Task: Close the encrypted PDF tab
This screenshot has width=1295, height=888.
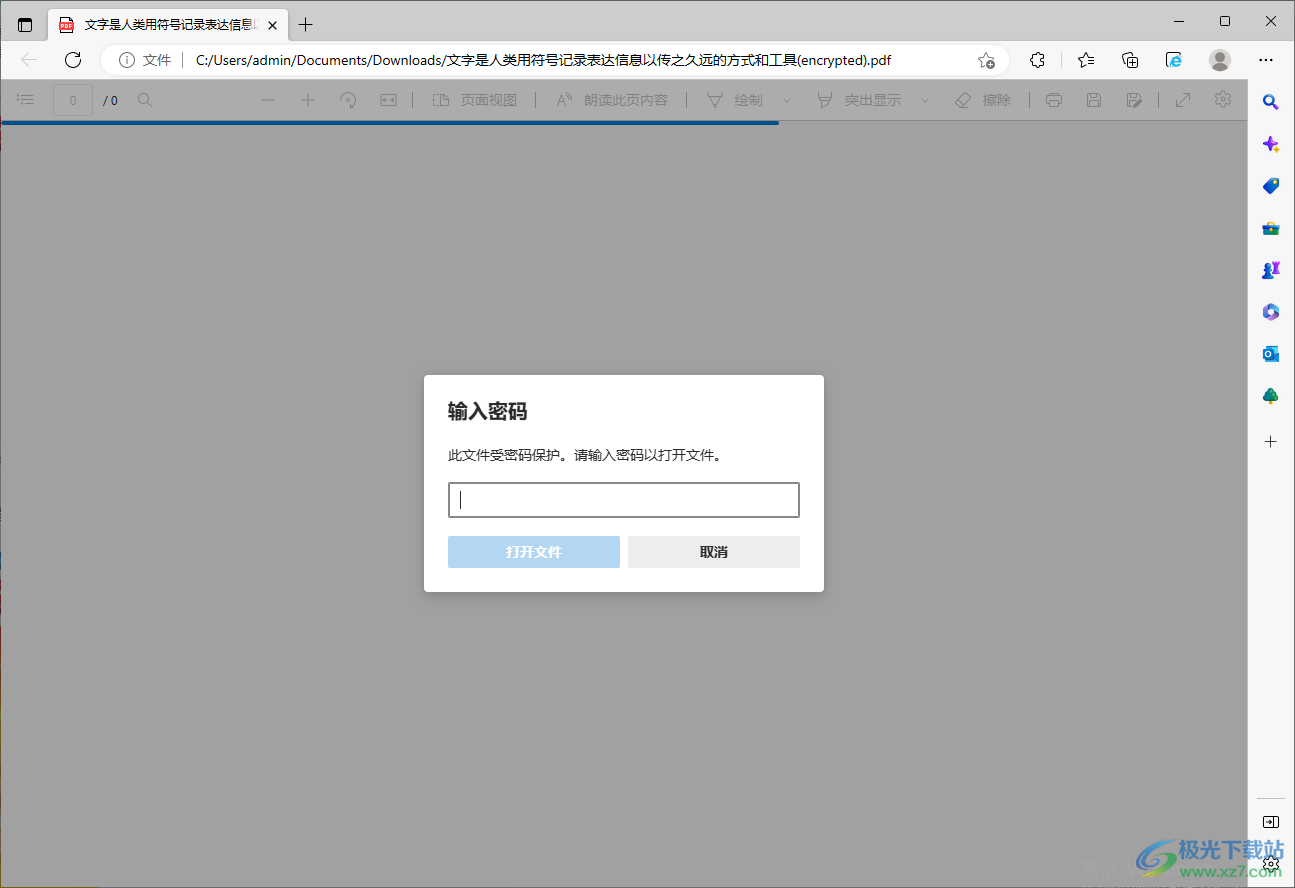Action: point(272,25)
